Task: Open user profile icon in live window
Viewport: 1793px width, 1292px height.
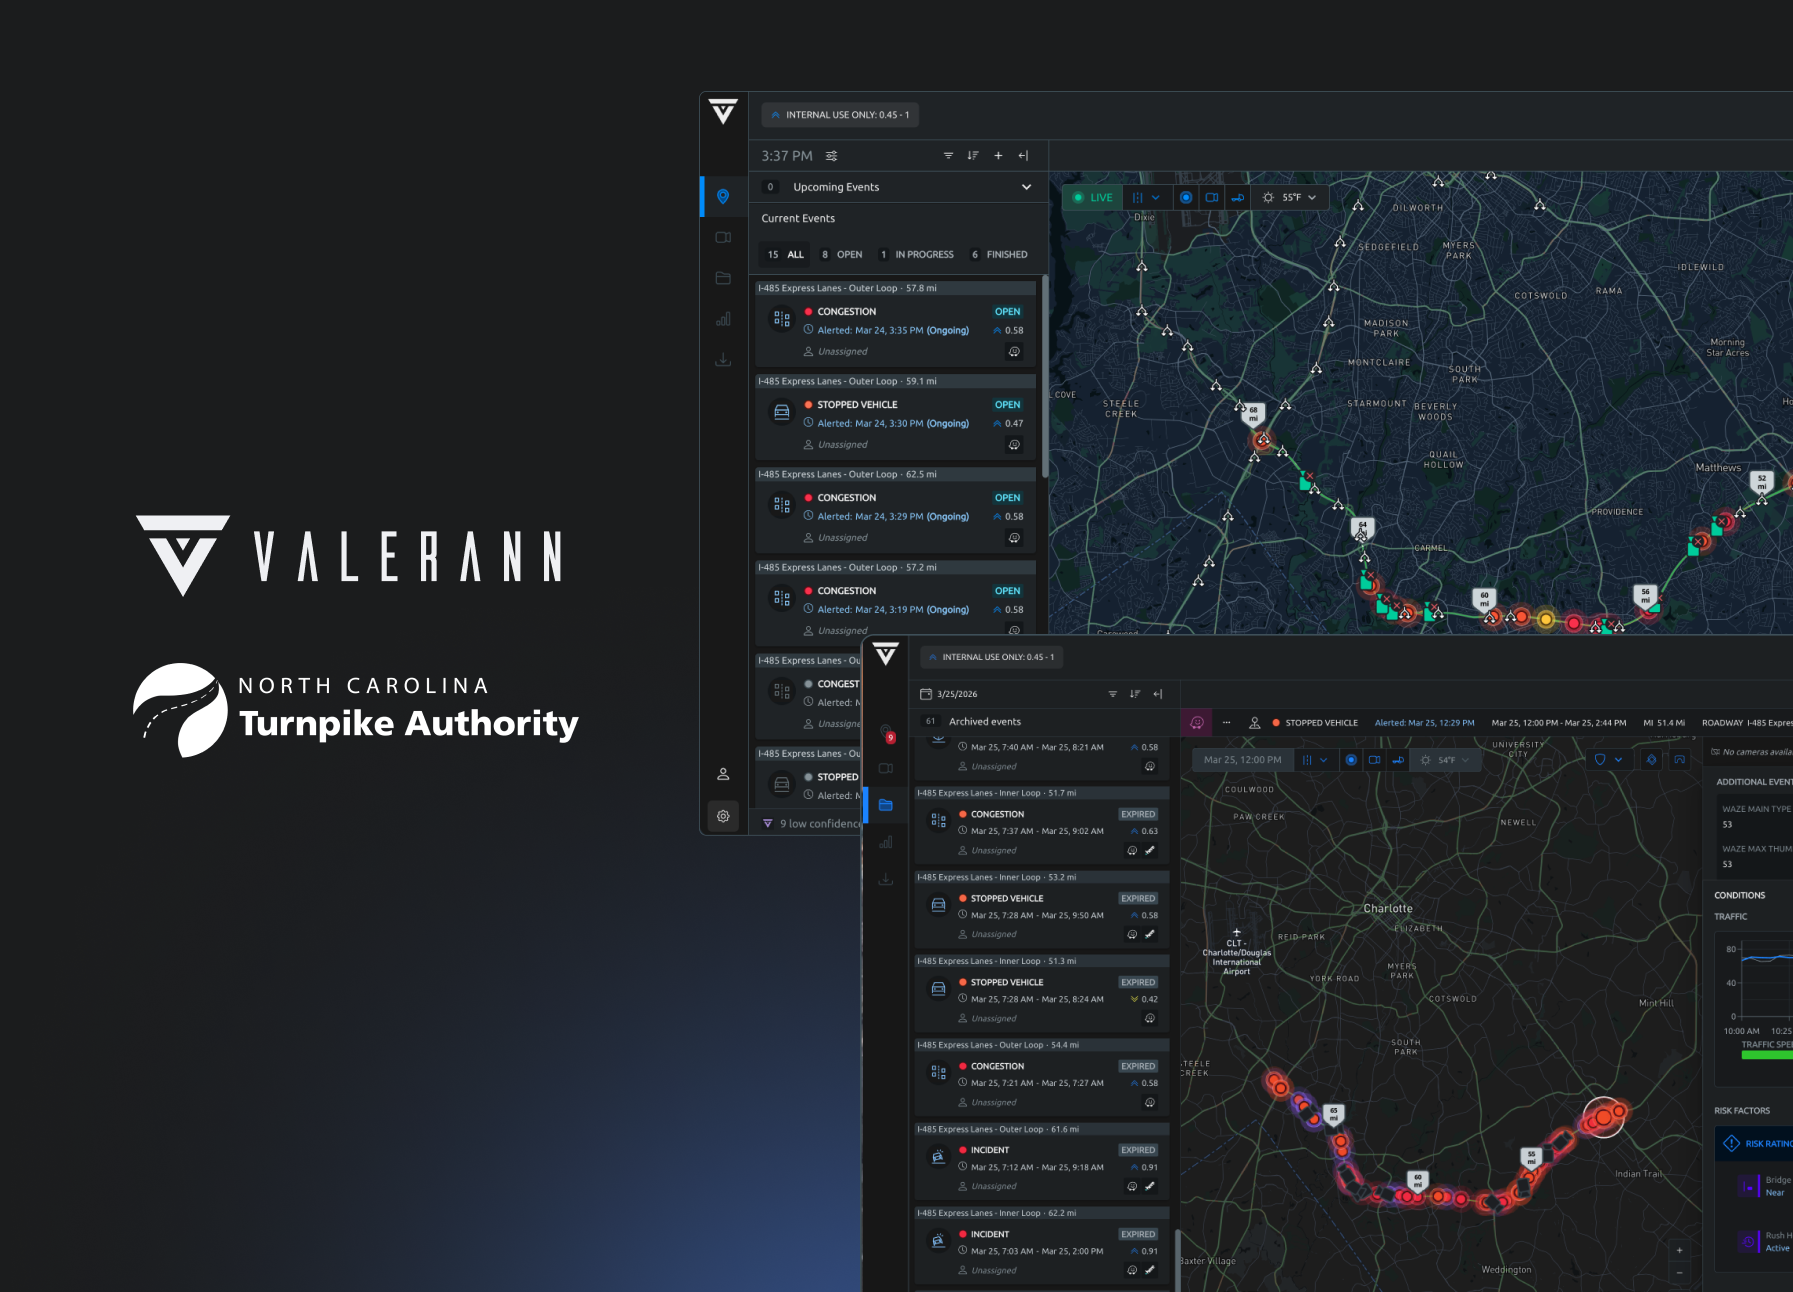Action: [x=723, y=774]
